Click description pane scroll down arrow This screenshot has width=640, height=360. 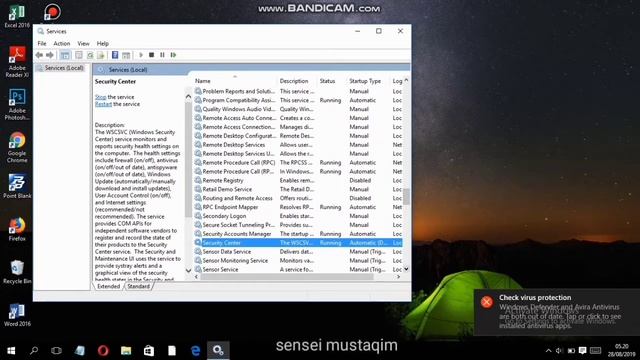(x=188, y=270)
